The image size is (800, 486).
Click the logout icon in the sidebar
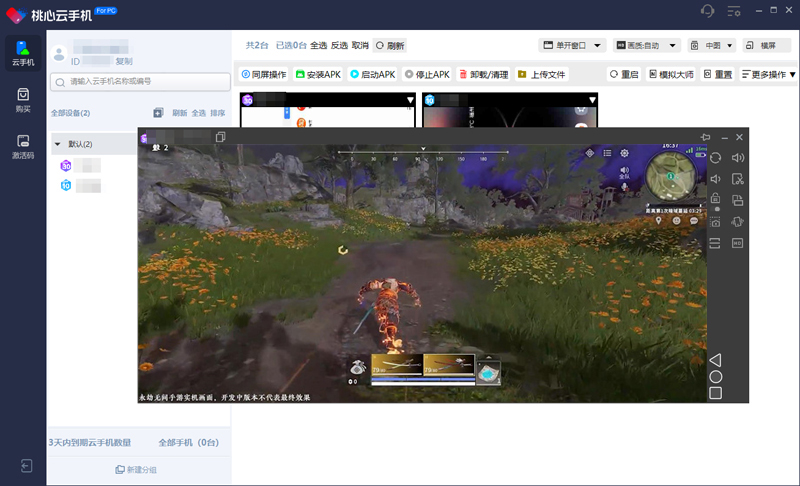27,466
